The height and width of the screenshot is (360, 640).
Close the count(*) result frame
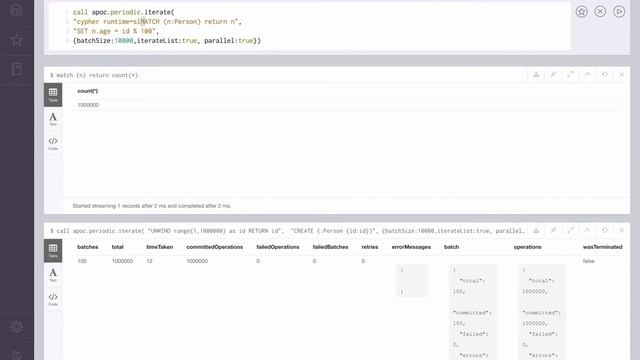coord(622,74)
